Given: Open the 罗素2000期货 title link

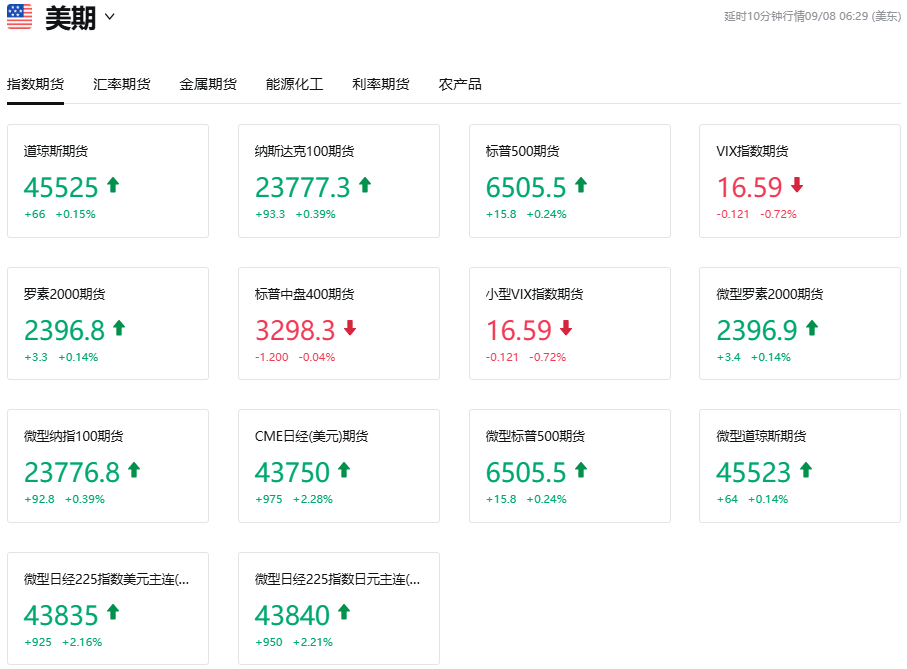Looking at the screenshot, I should click(64, 294).
